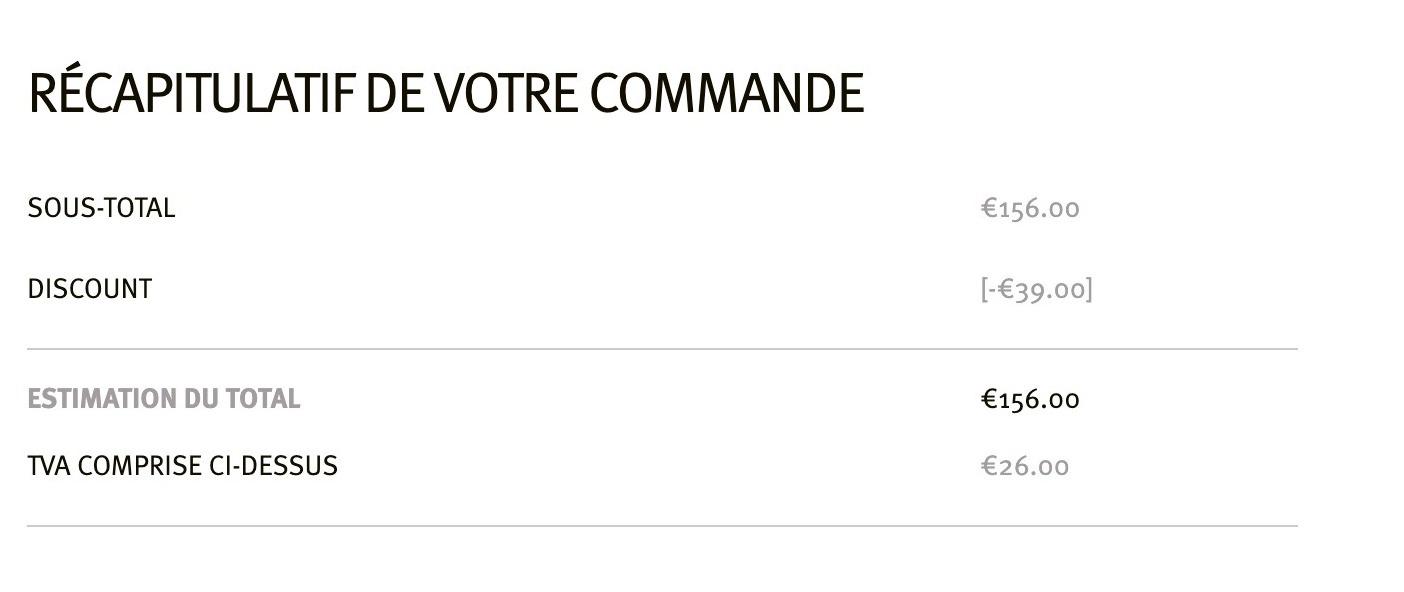1404x592 pixels.
Task: Select the ESTIMATION DU TOTAL label
Action: [164, 399]
